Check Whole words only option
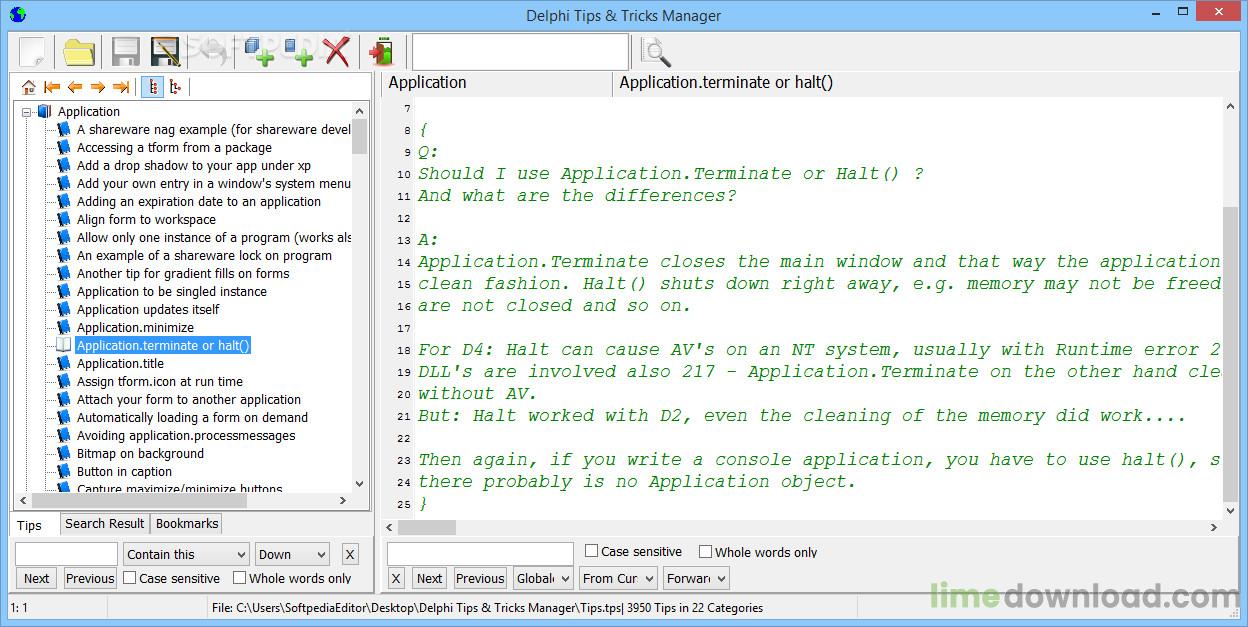 tap(239, 577)
